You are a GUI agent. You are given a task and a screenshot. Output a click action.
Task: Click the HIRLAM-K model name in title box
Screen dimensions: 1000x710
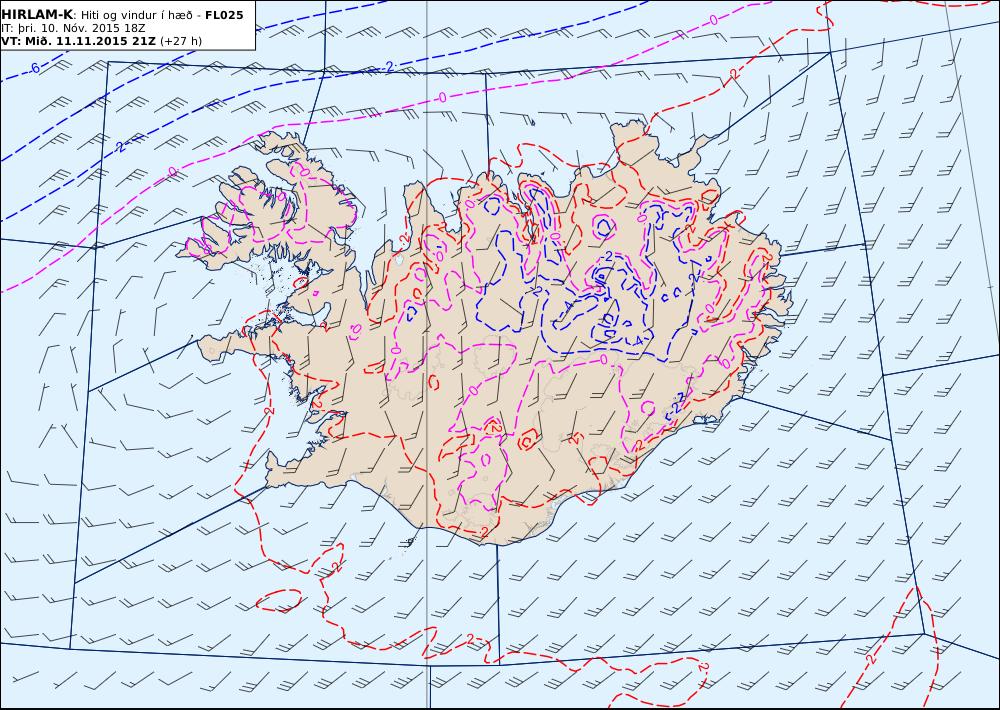pyautogui.click(x=38, y=15)
